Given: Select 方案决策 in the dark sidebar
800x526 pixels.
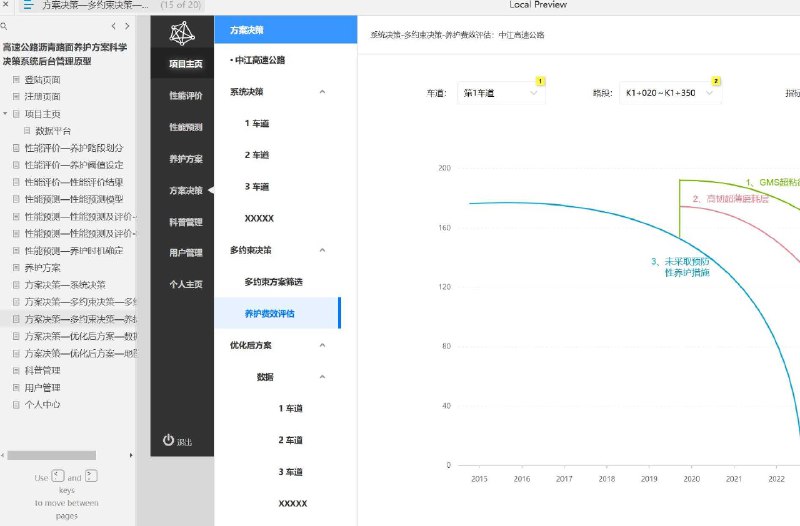Looking at the screenshot, I should click(x=186, y=190).
